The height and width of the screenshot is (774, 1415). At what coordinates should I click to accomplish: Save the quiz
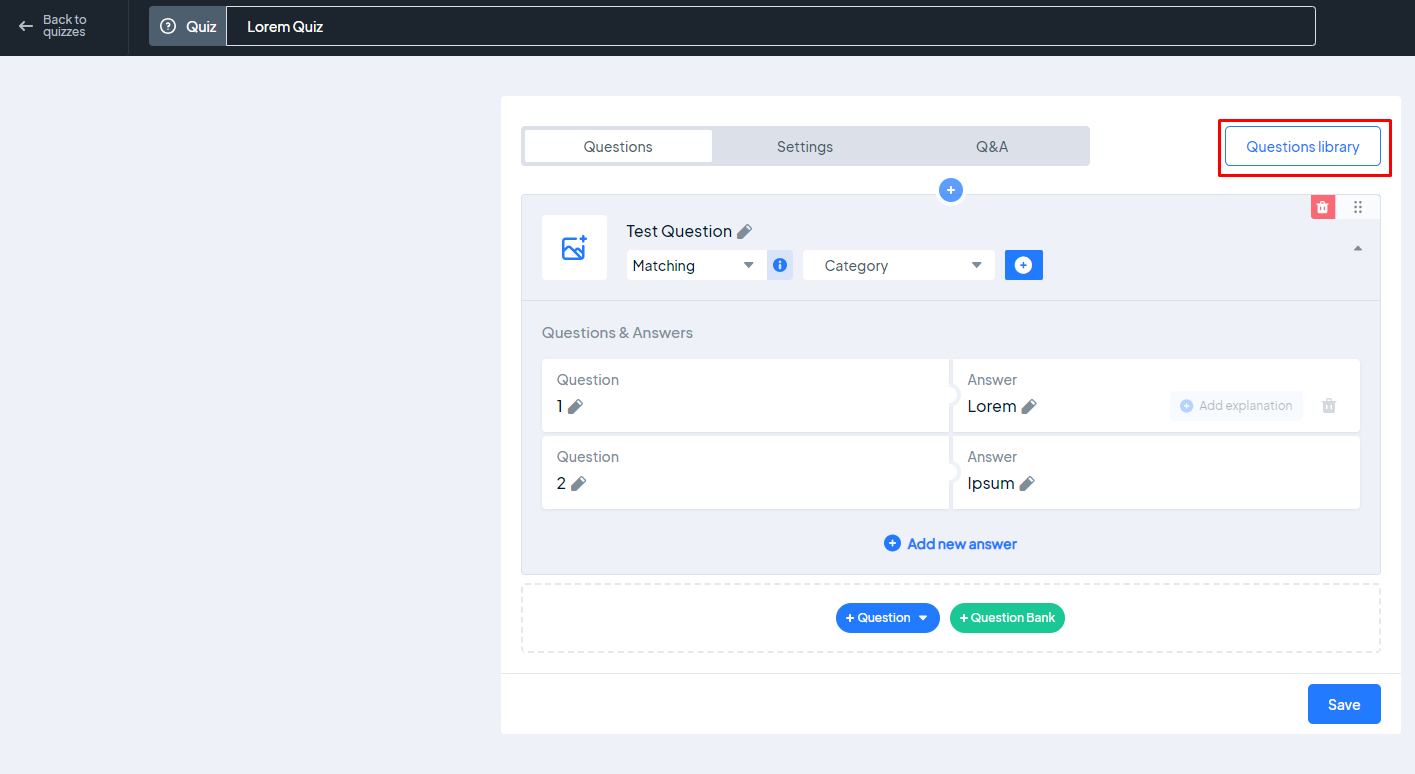pyautogui.click(x=1344, y=704)
